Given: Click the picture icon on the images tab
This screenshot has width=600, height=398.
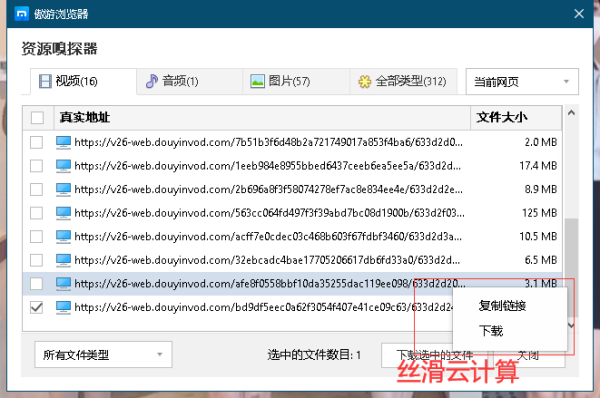Looking at the screenshot, I should click(x=257, y=81).
